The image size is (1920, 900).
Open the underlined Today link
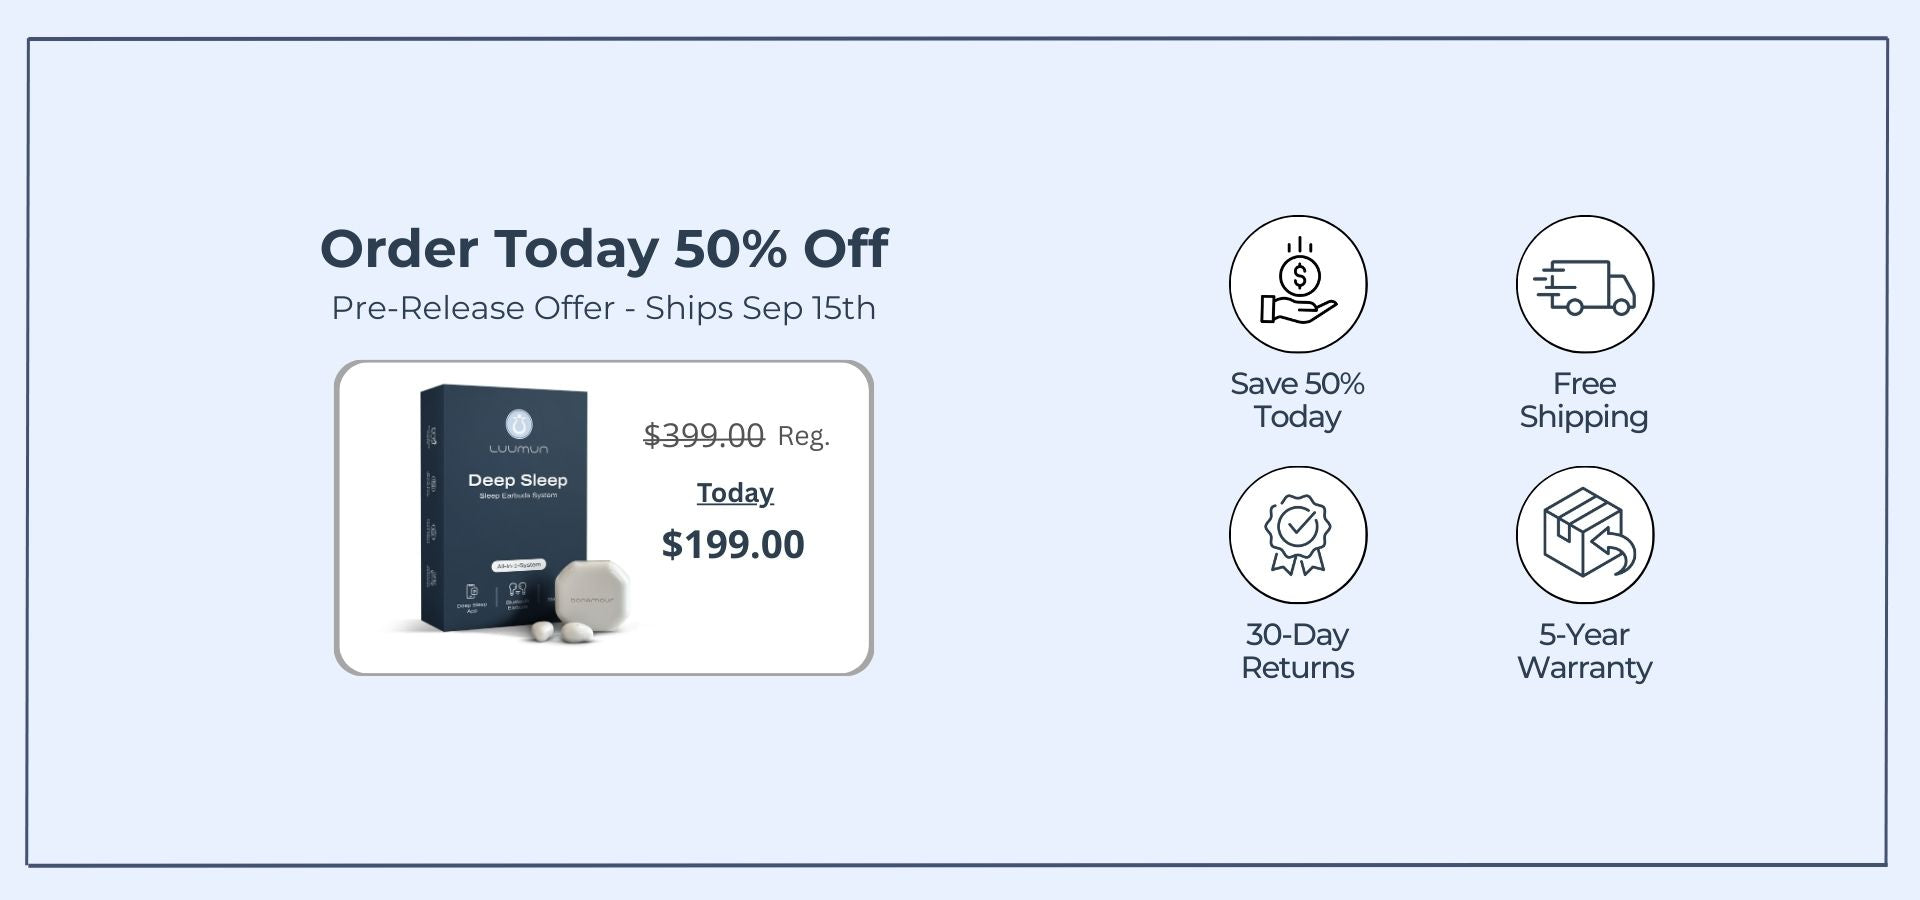pyautogui.click(x=735, y=493)
